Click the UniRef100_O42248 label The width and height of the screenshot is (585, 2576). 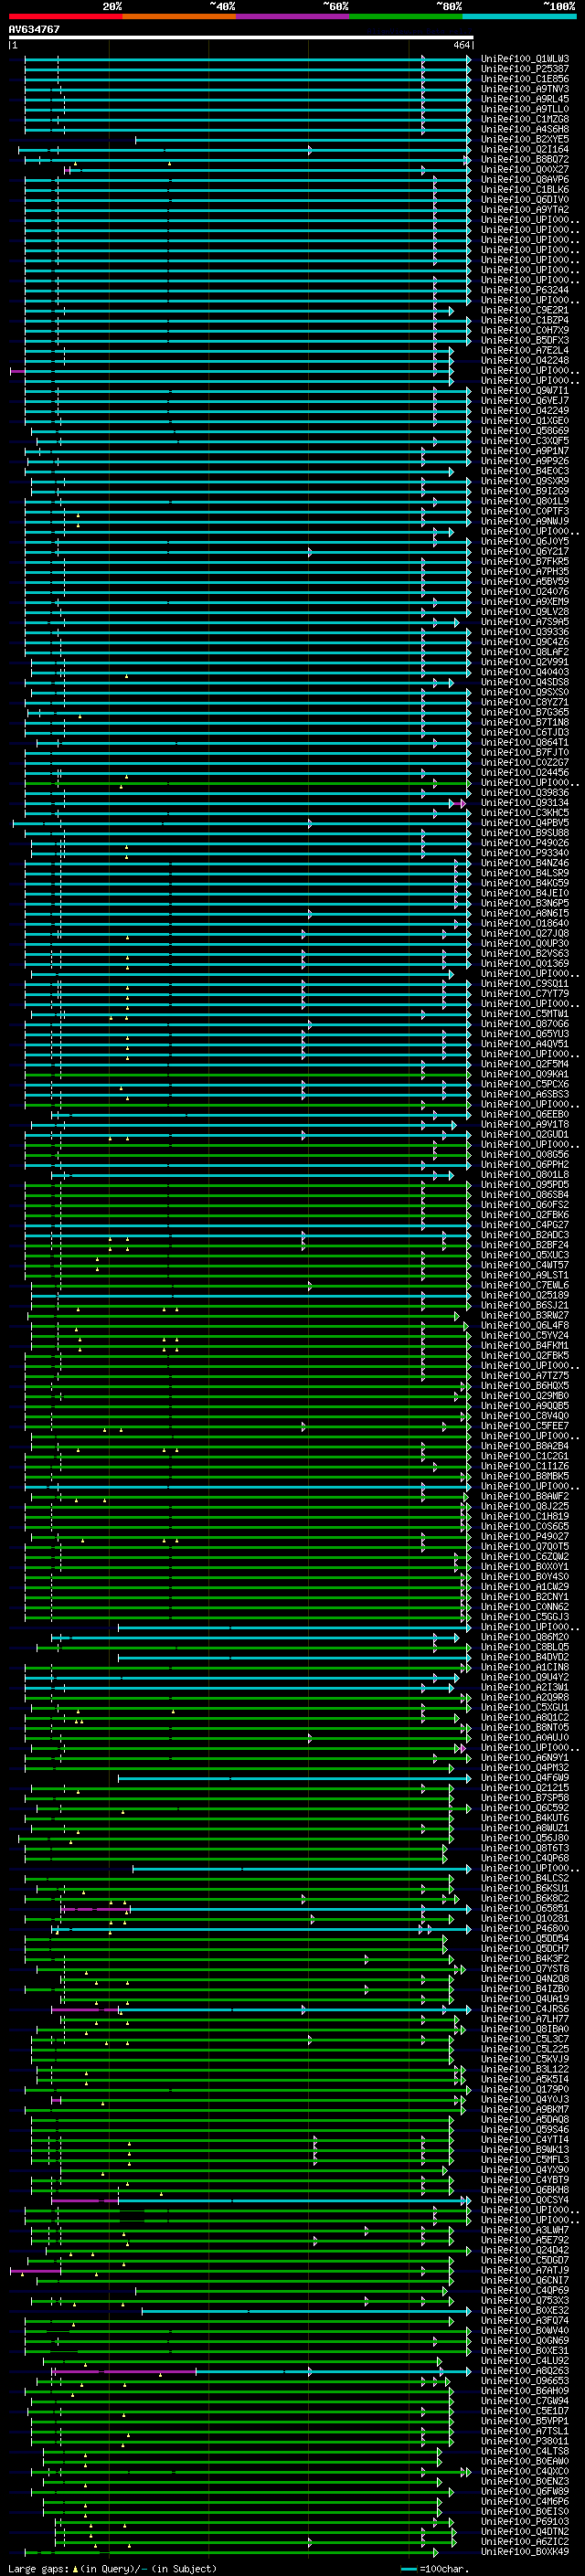click(524, 360)
